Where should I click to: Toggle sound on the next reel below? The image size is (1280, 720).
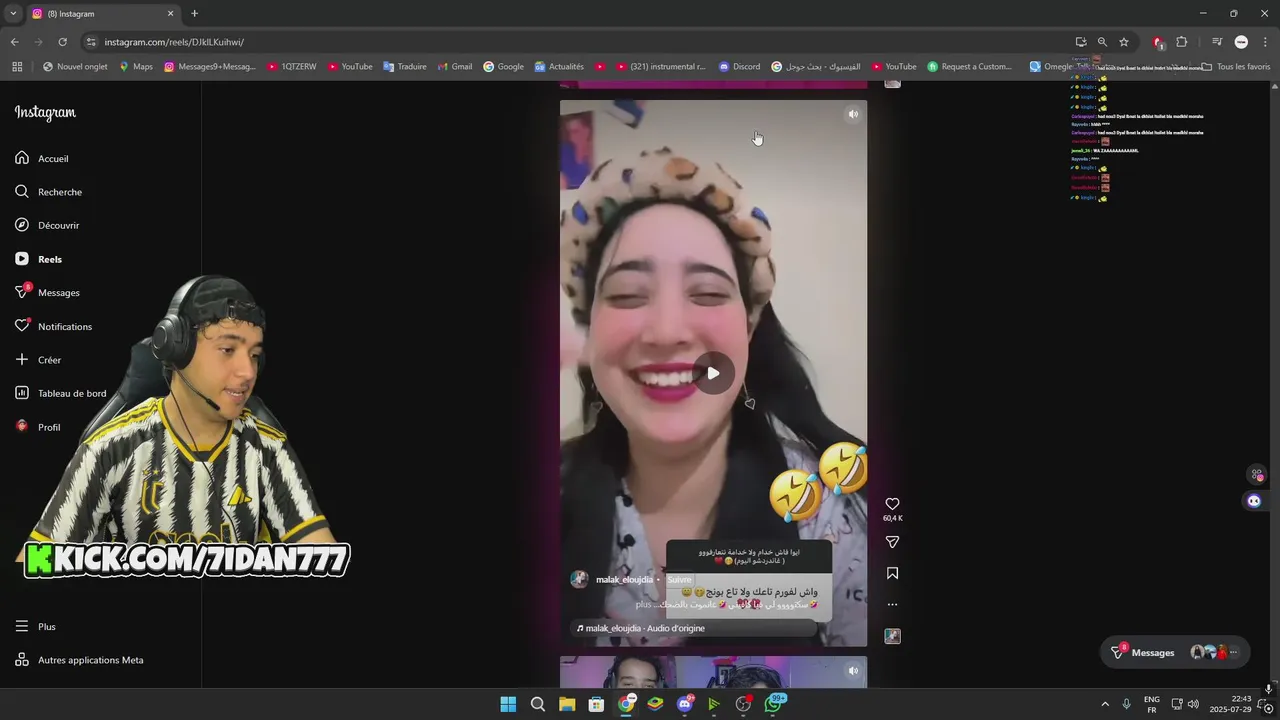[853, 671]
